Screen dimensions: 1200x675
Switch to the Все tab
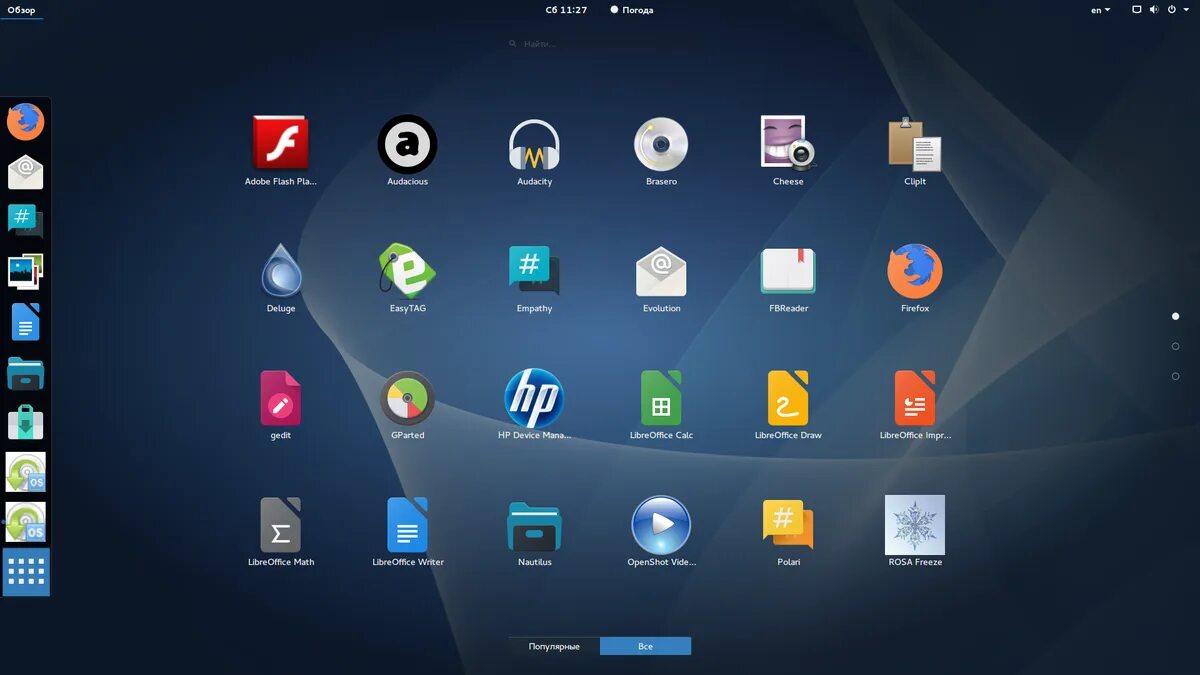(645, 646)
